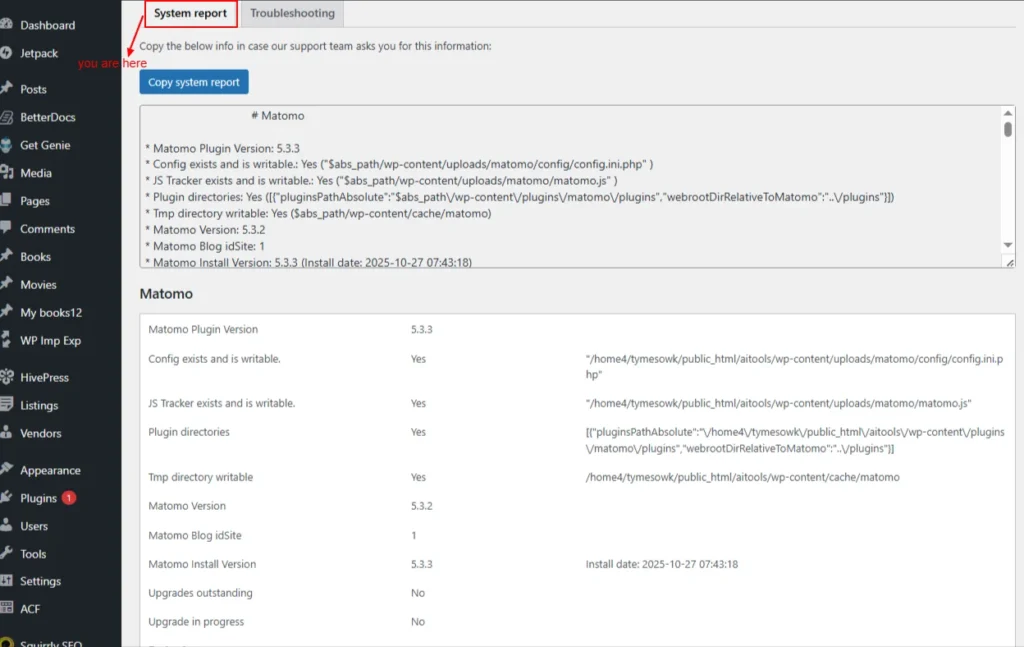Viewport: 1024px width, 647px height.
Task: Open the Settings sidebar icon
Action: (6, 581)
